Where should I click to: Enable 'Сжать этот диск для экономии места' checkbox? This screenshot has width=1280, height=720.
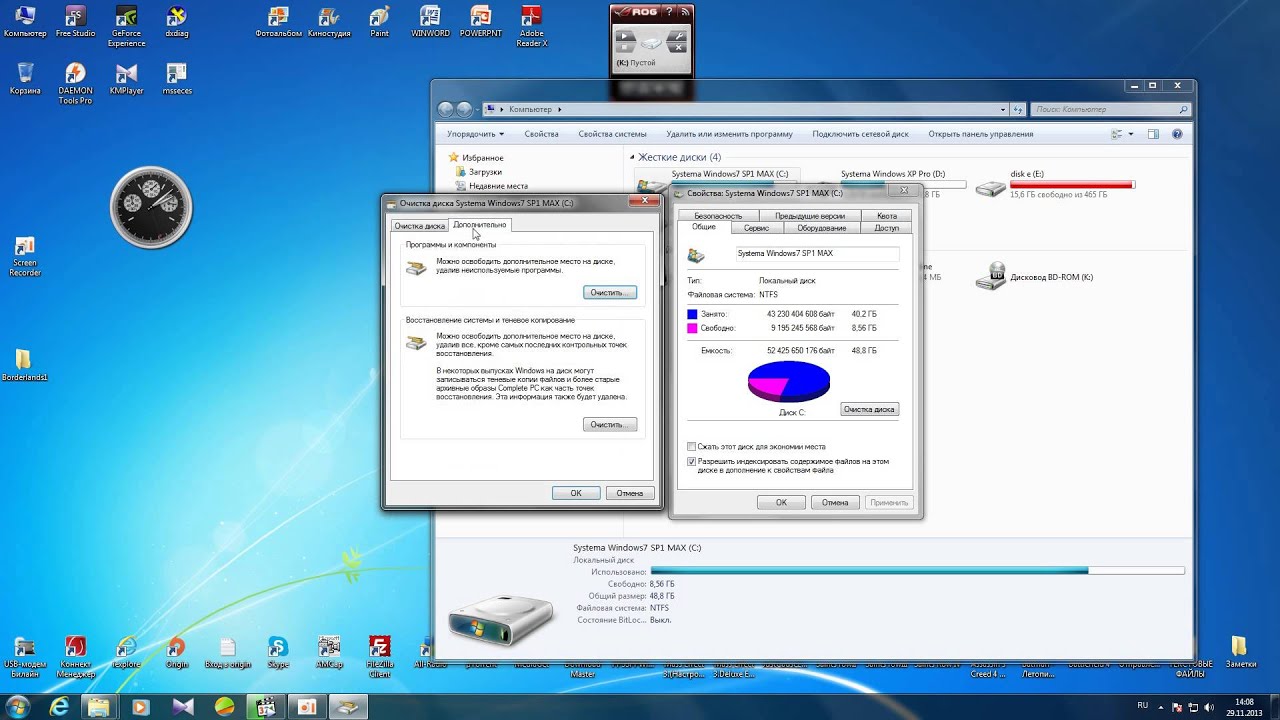click(691, 447)
